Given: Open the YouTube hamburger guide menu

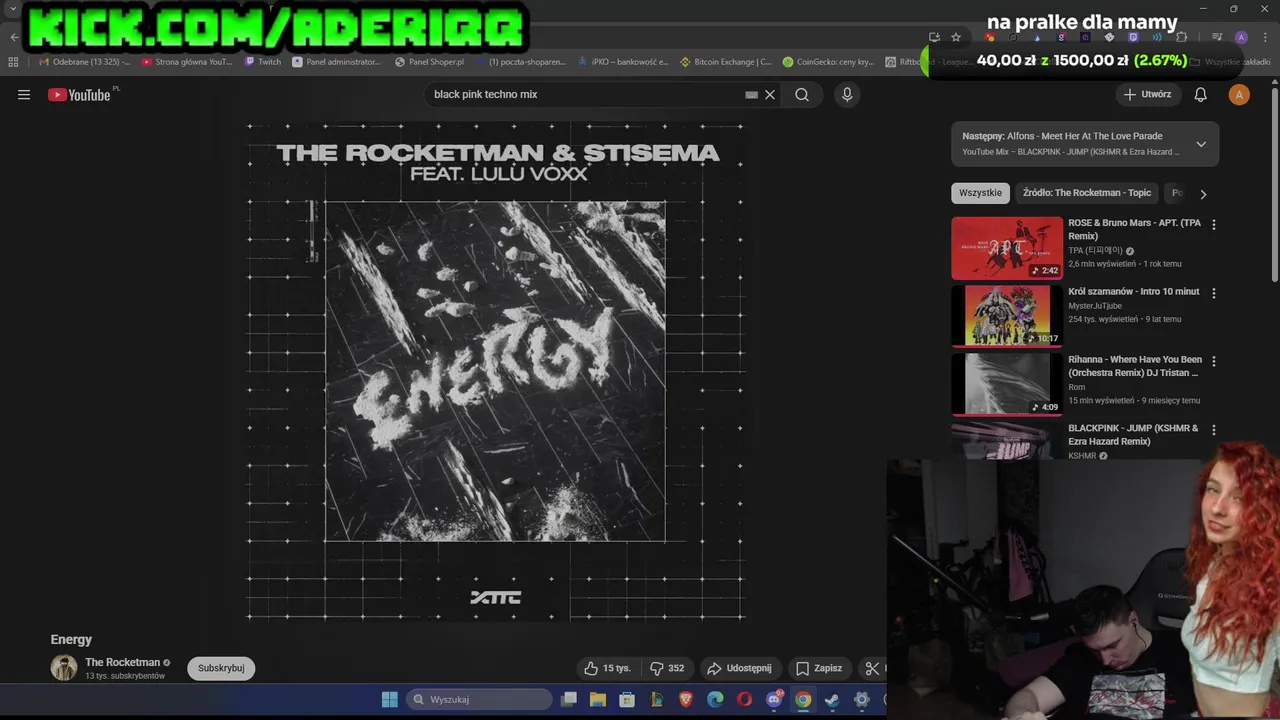Looking at the screenshot, I should tap(24, 95).
